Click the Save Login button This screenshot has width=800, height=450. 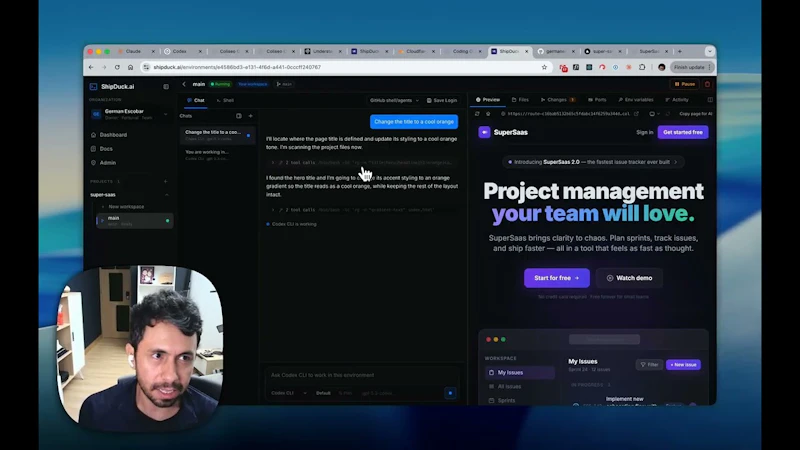point(442,101)
